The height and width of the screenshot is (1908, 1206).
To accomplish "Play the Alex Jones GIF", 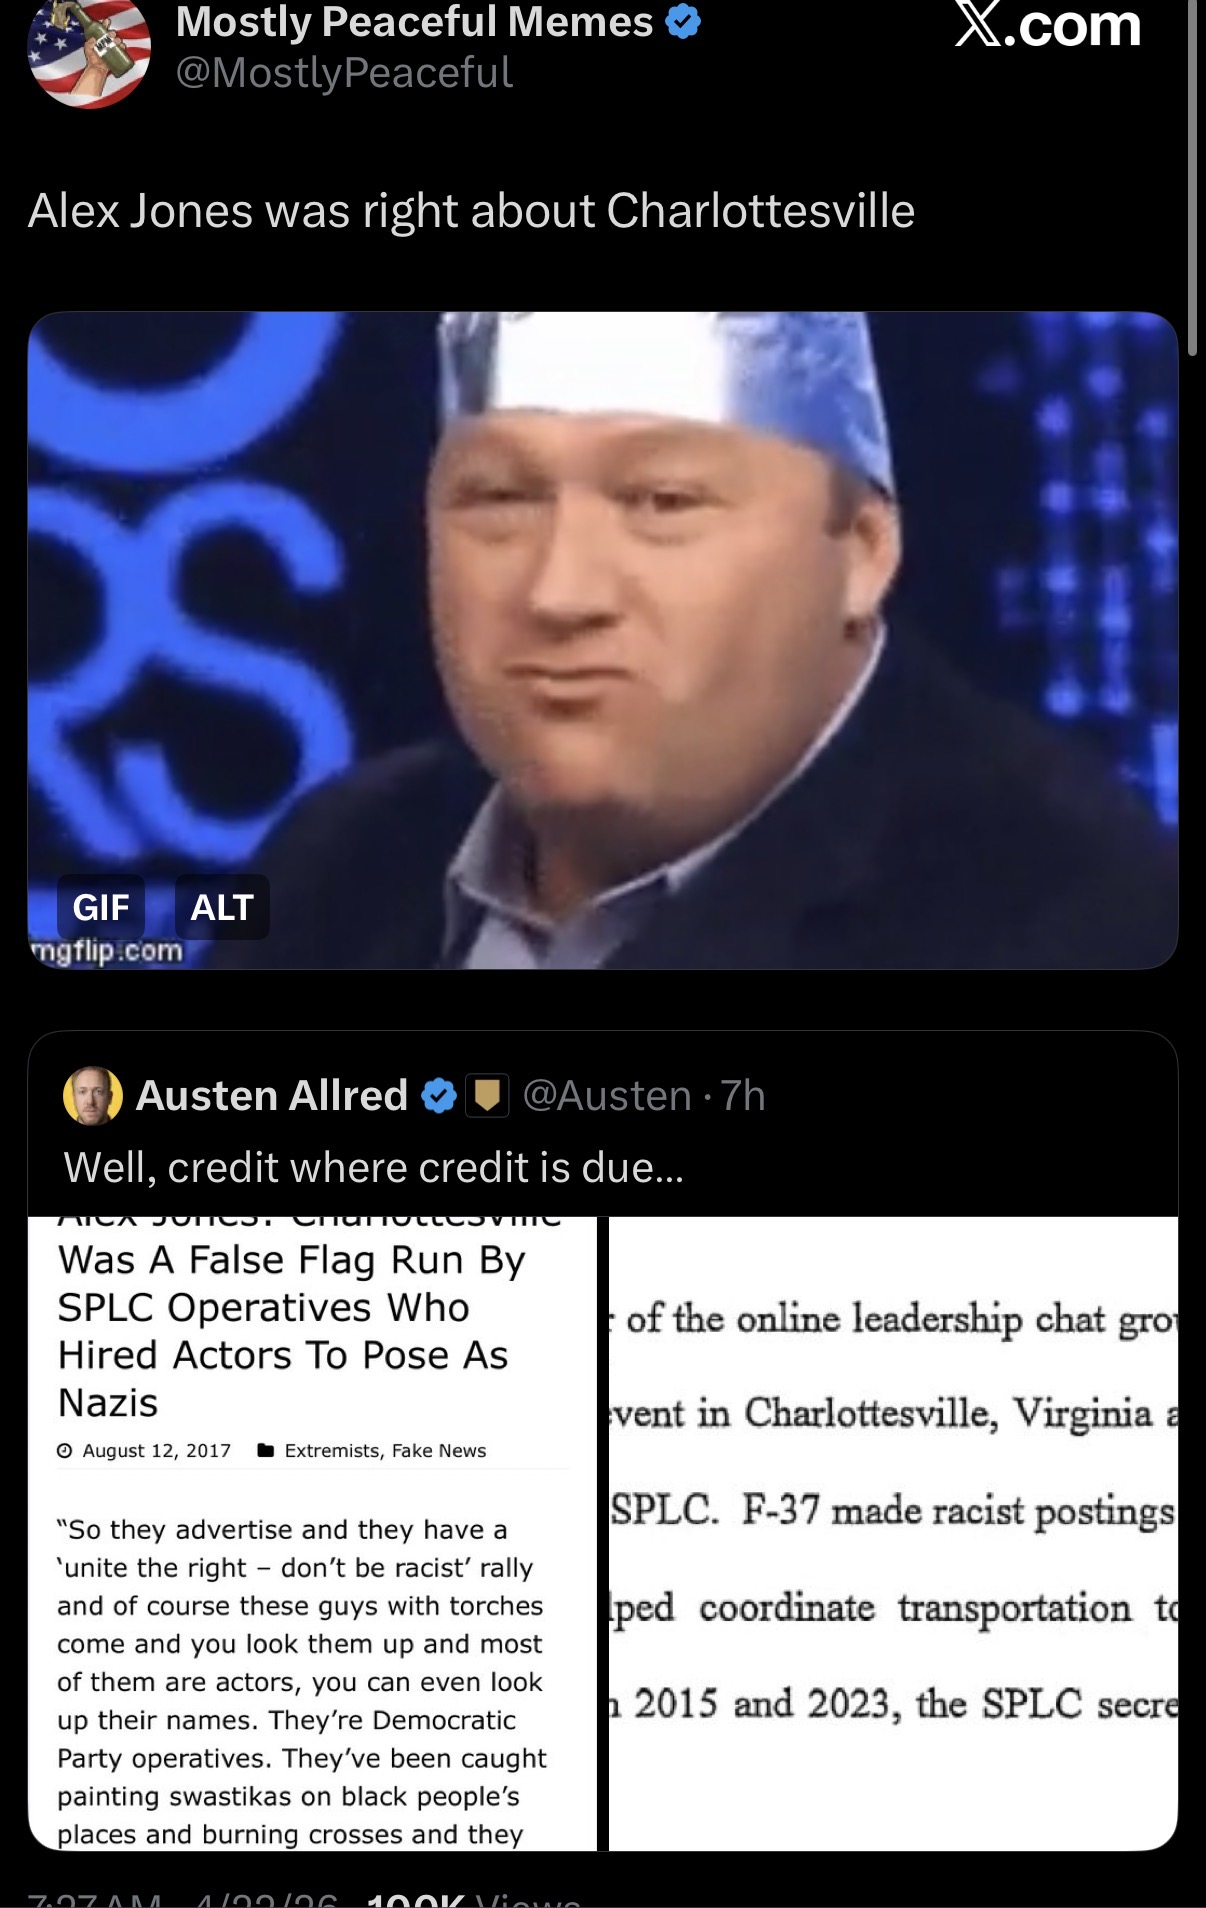I will [603, 640].
